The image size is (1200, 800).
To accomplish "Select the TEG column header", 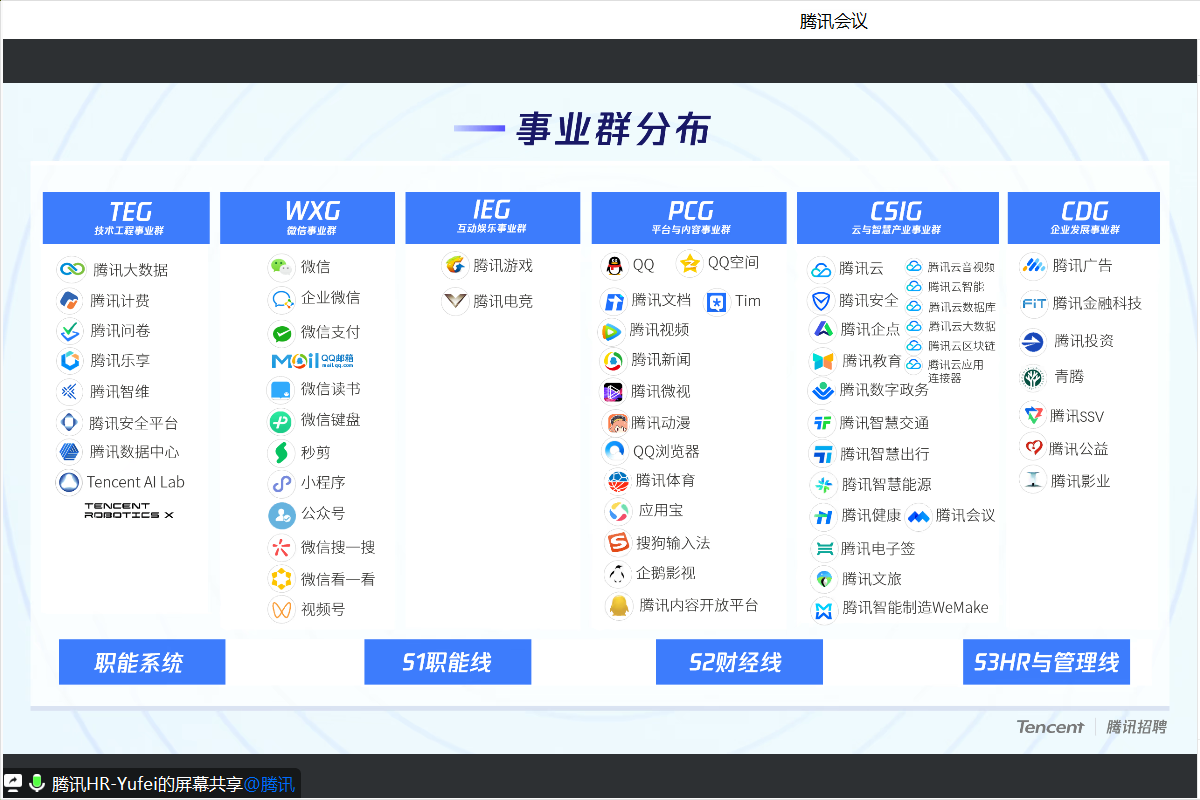I will pos(126,217).
